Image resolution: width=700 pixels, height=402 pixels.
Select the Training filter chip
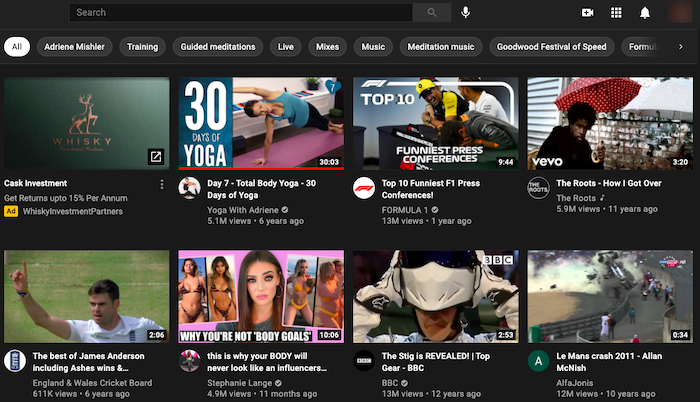142,46
